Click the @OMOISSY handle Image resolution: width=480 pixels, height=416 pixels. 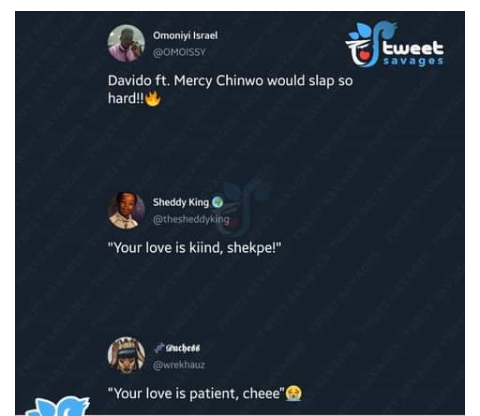coord(179,52)
